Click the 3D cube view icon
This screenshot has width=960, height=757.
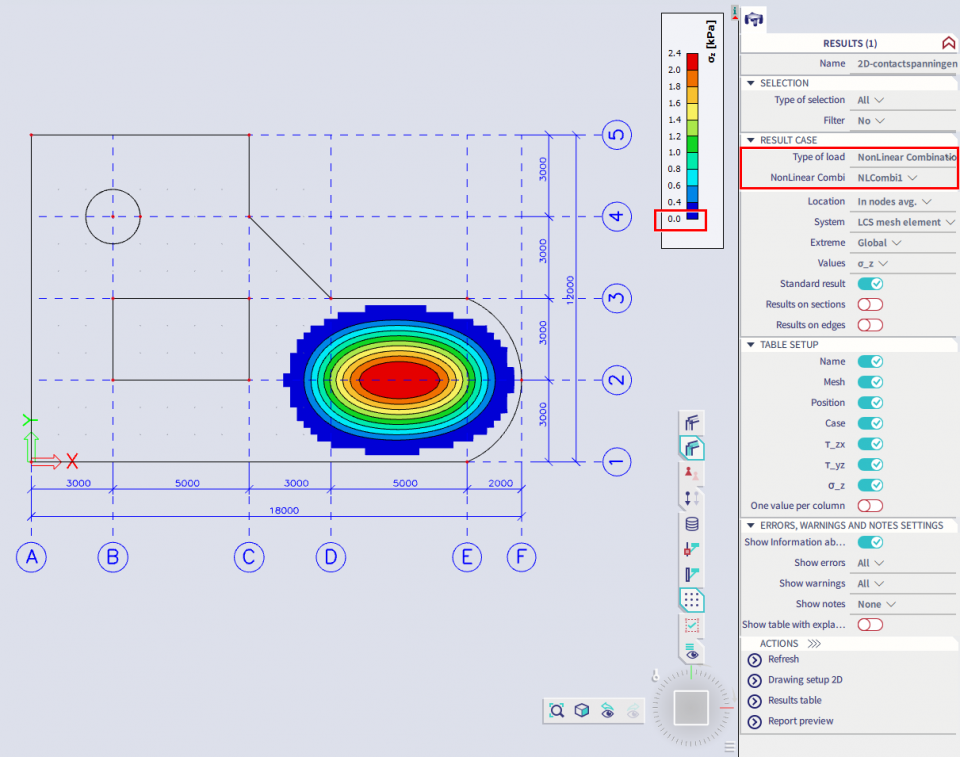tap(582, 710)
